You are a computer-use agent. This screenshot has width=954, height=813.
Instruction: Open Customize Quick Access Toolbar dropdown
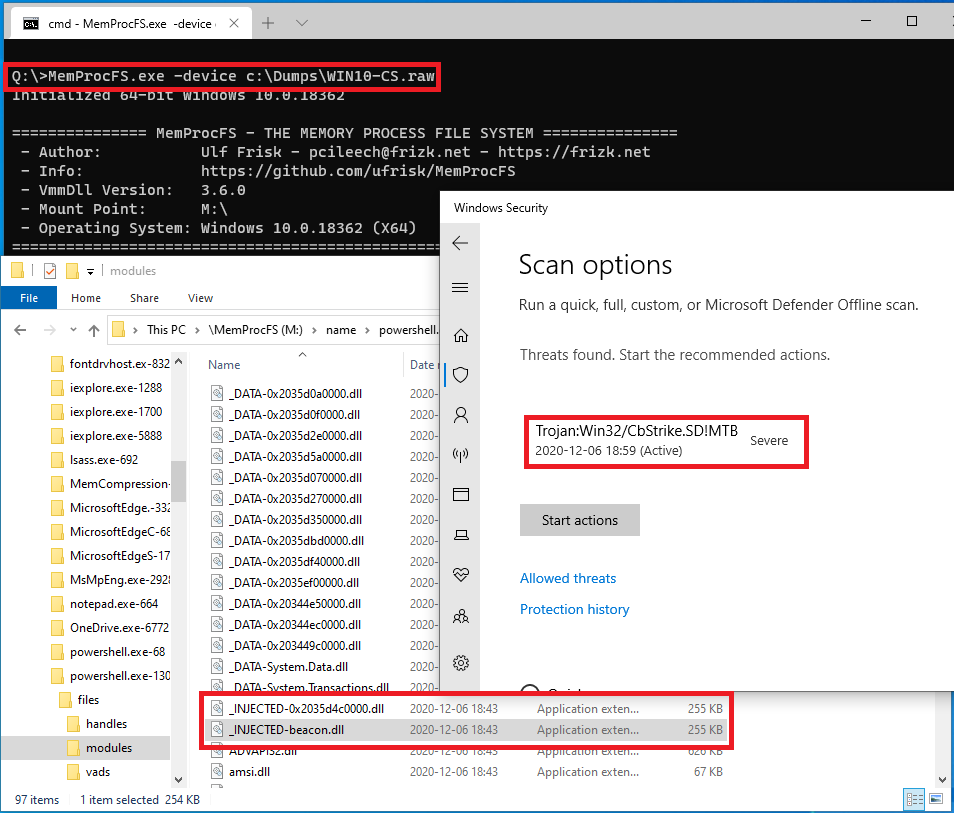click(x=90, y=271)
